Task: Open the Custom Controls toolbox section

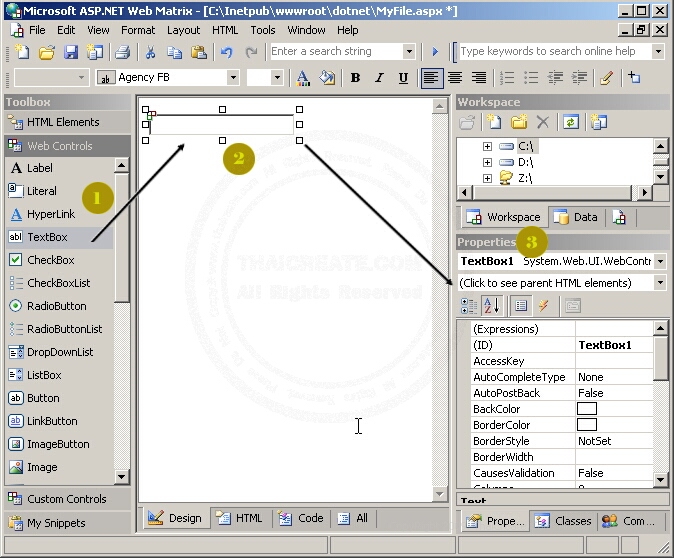Action: 66,499
